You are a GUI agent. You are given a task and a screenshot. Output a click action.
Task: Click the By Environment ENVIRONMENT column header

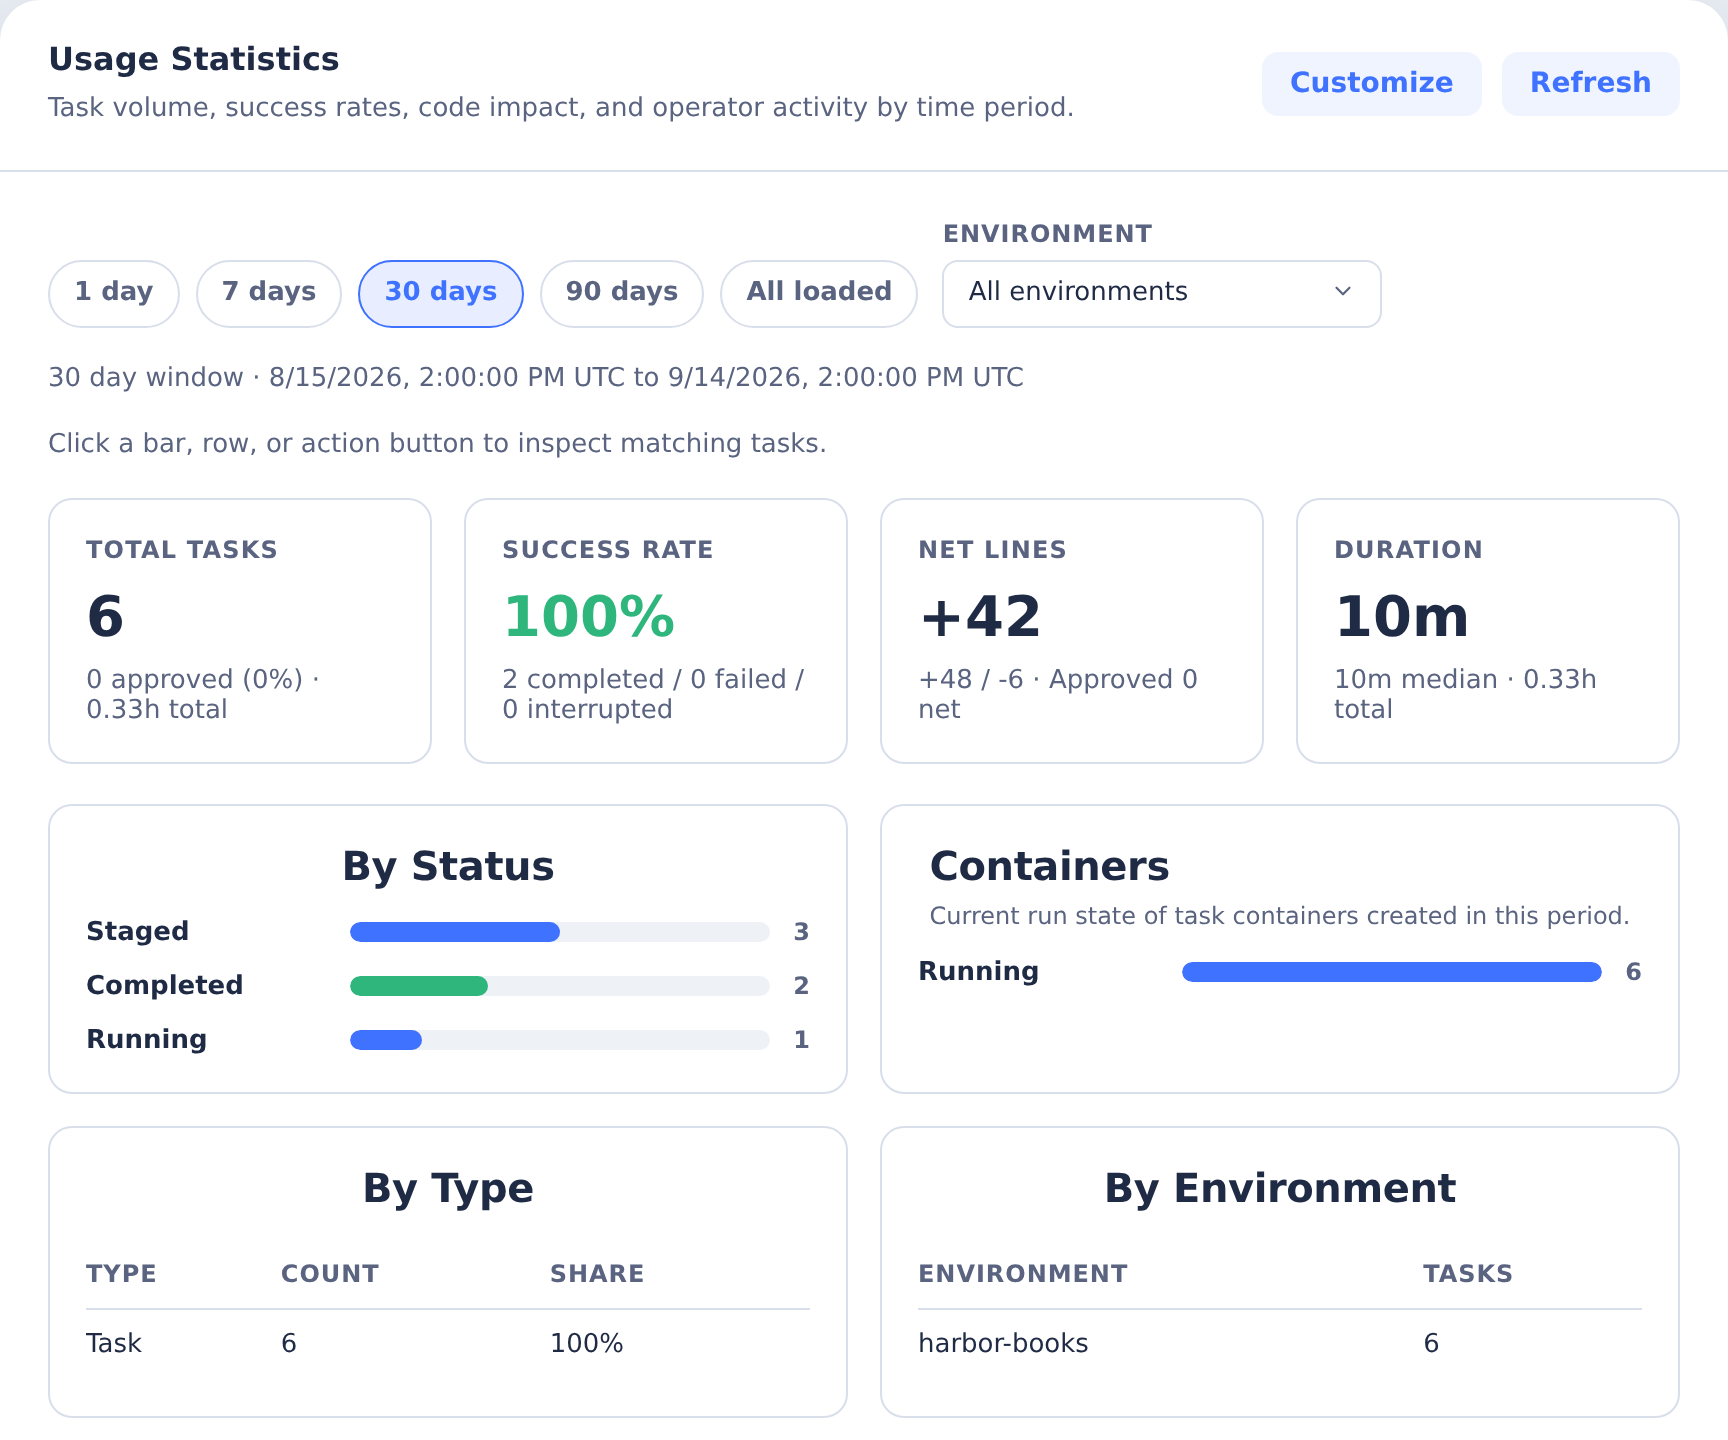(x=1023, y=1274)
